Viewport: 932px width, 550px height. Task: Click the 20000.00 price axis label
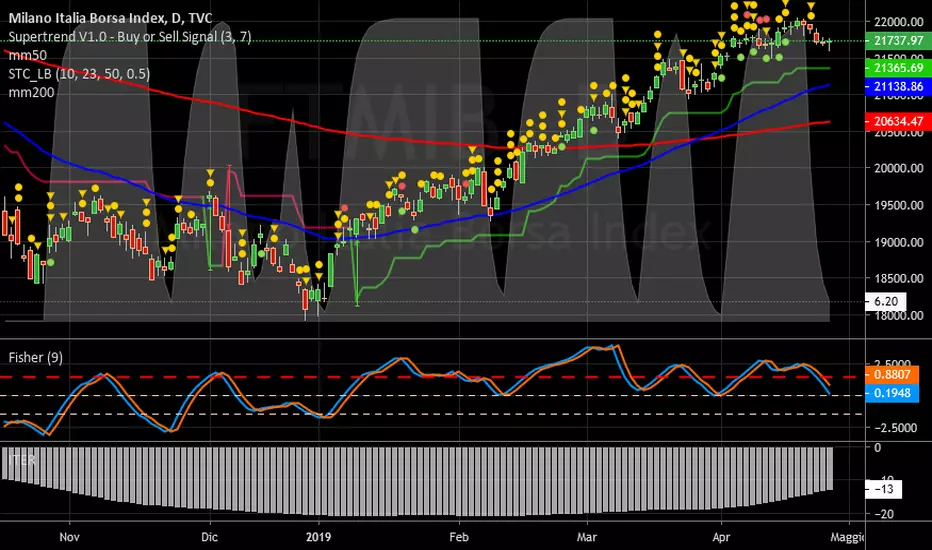(x=898, y=168)
